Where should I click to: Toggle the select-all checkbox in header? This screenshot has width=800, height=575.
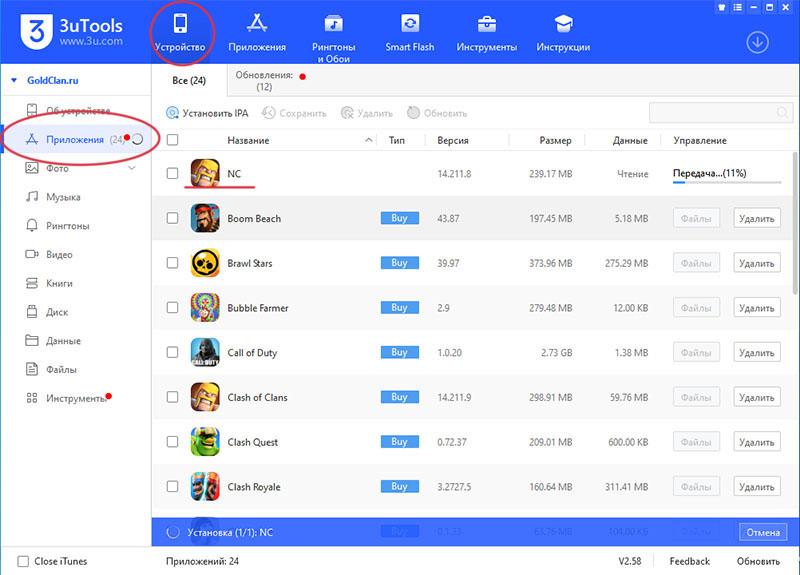[x=172, y=140]
